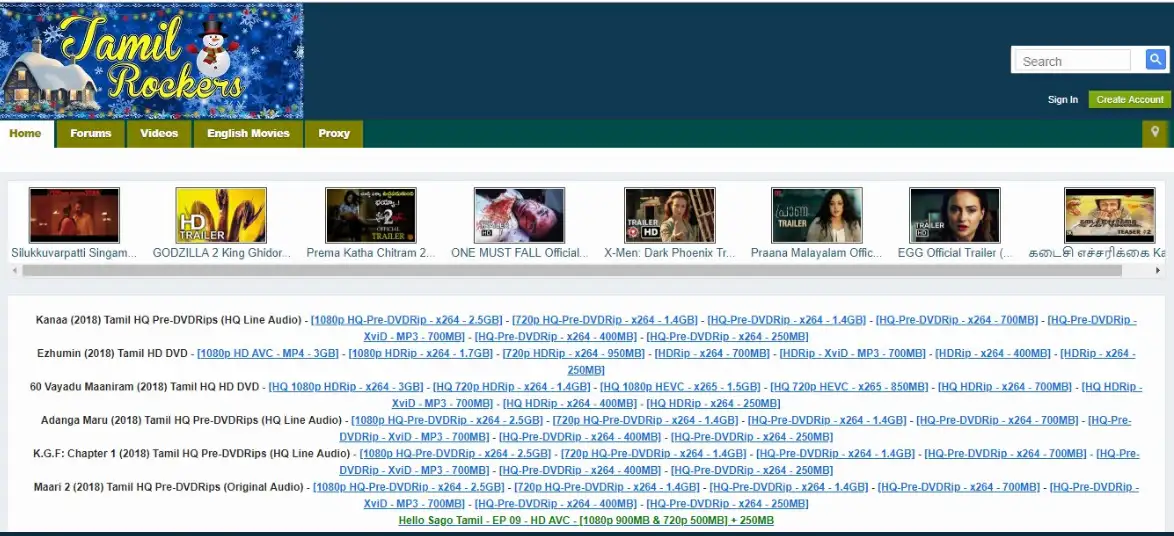Open Kanaa 720p HQ-Pre-DVDRip 1.4GB link

(x=605, y=320)
